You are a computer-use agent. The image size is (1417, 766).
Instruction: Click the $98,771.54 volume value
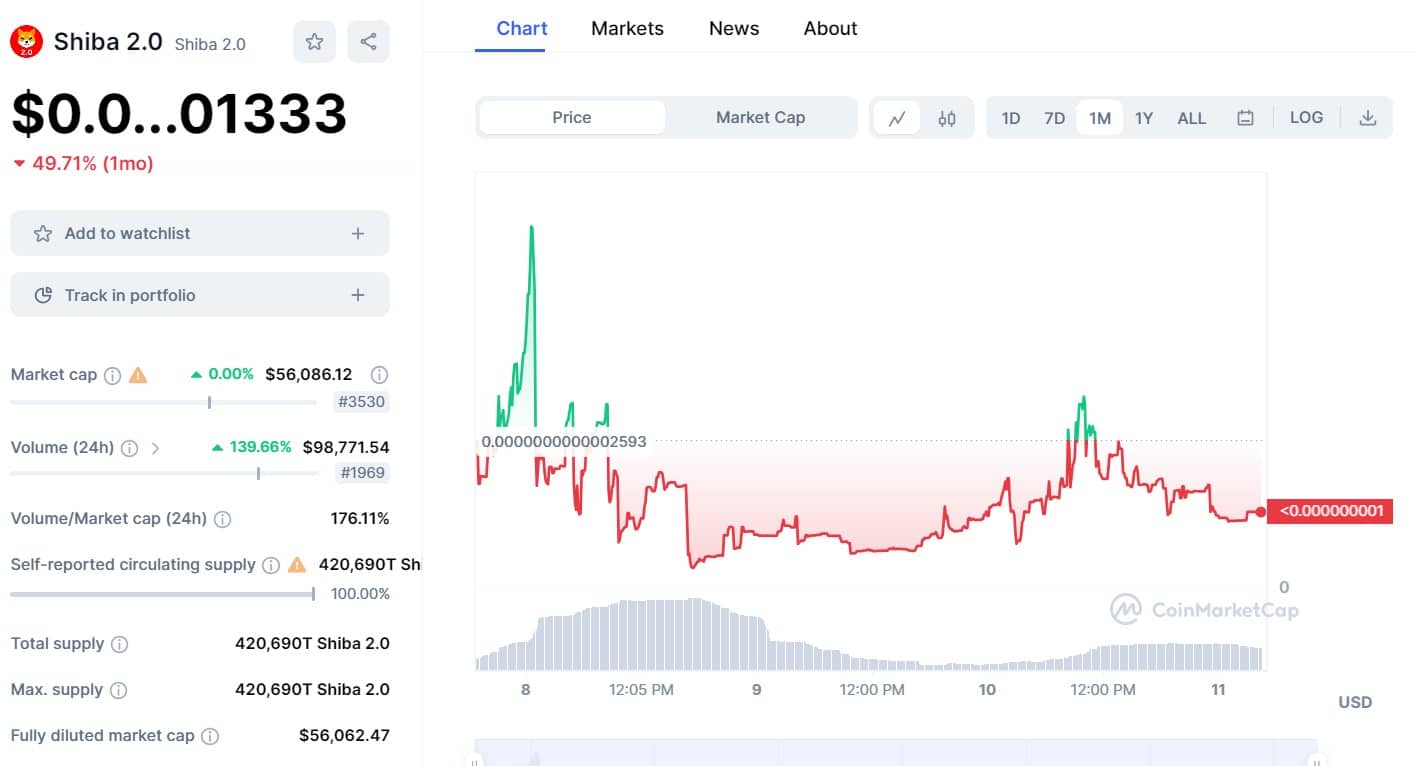346,447
